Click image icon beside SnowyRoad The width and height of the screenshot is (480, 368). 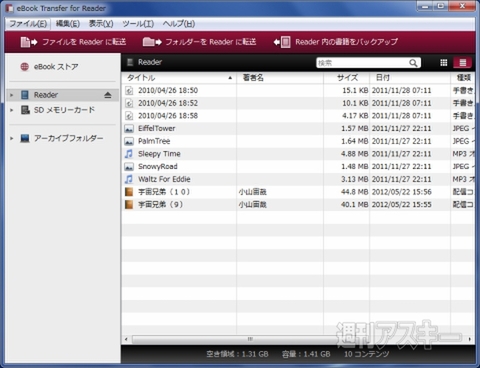(129, 167)
